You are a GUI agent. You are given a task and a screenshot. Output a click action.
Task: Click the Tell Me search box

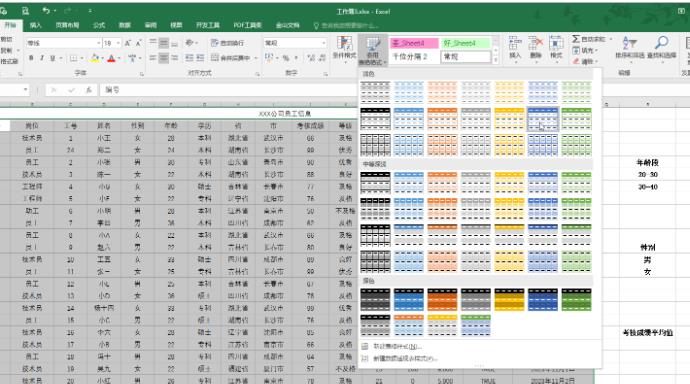coord(347,26)
